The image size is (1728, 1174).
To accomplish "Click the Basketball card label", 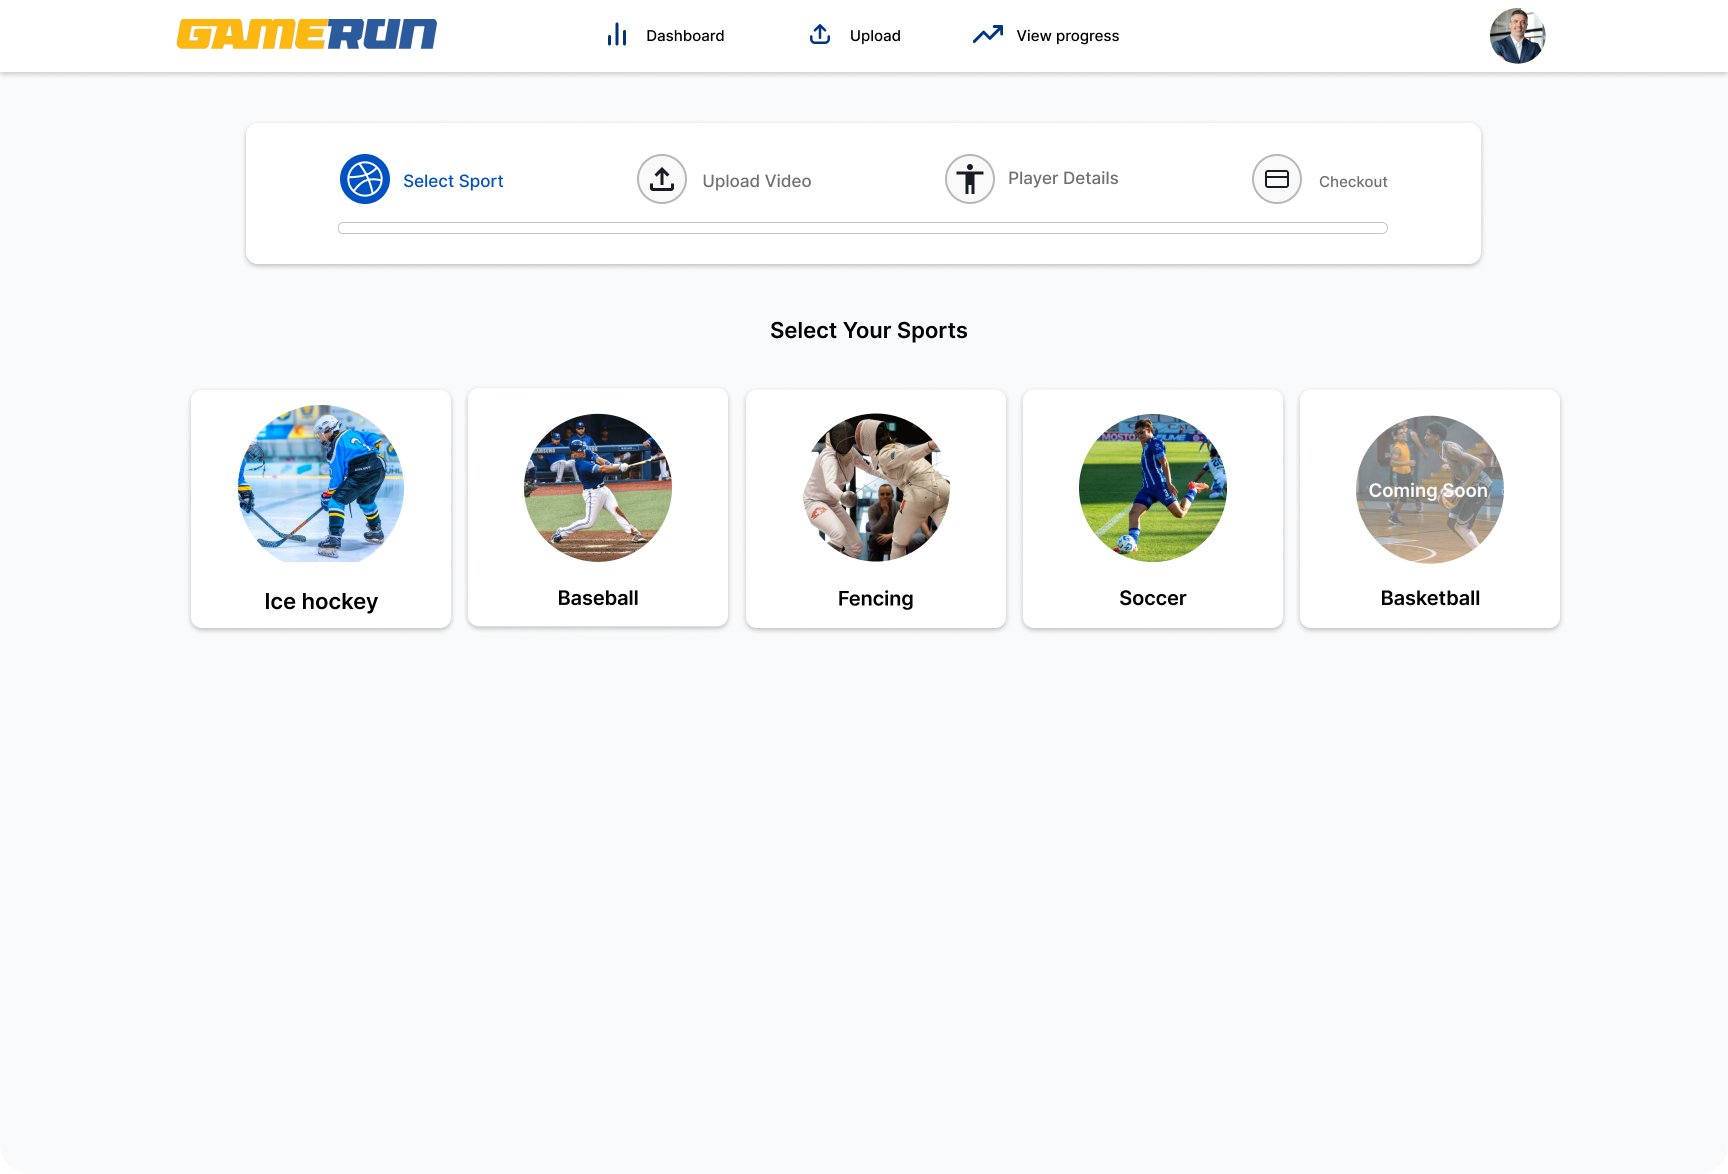I will 1430,598.
